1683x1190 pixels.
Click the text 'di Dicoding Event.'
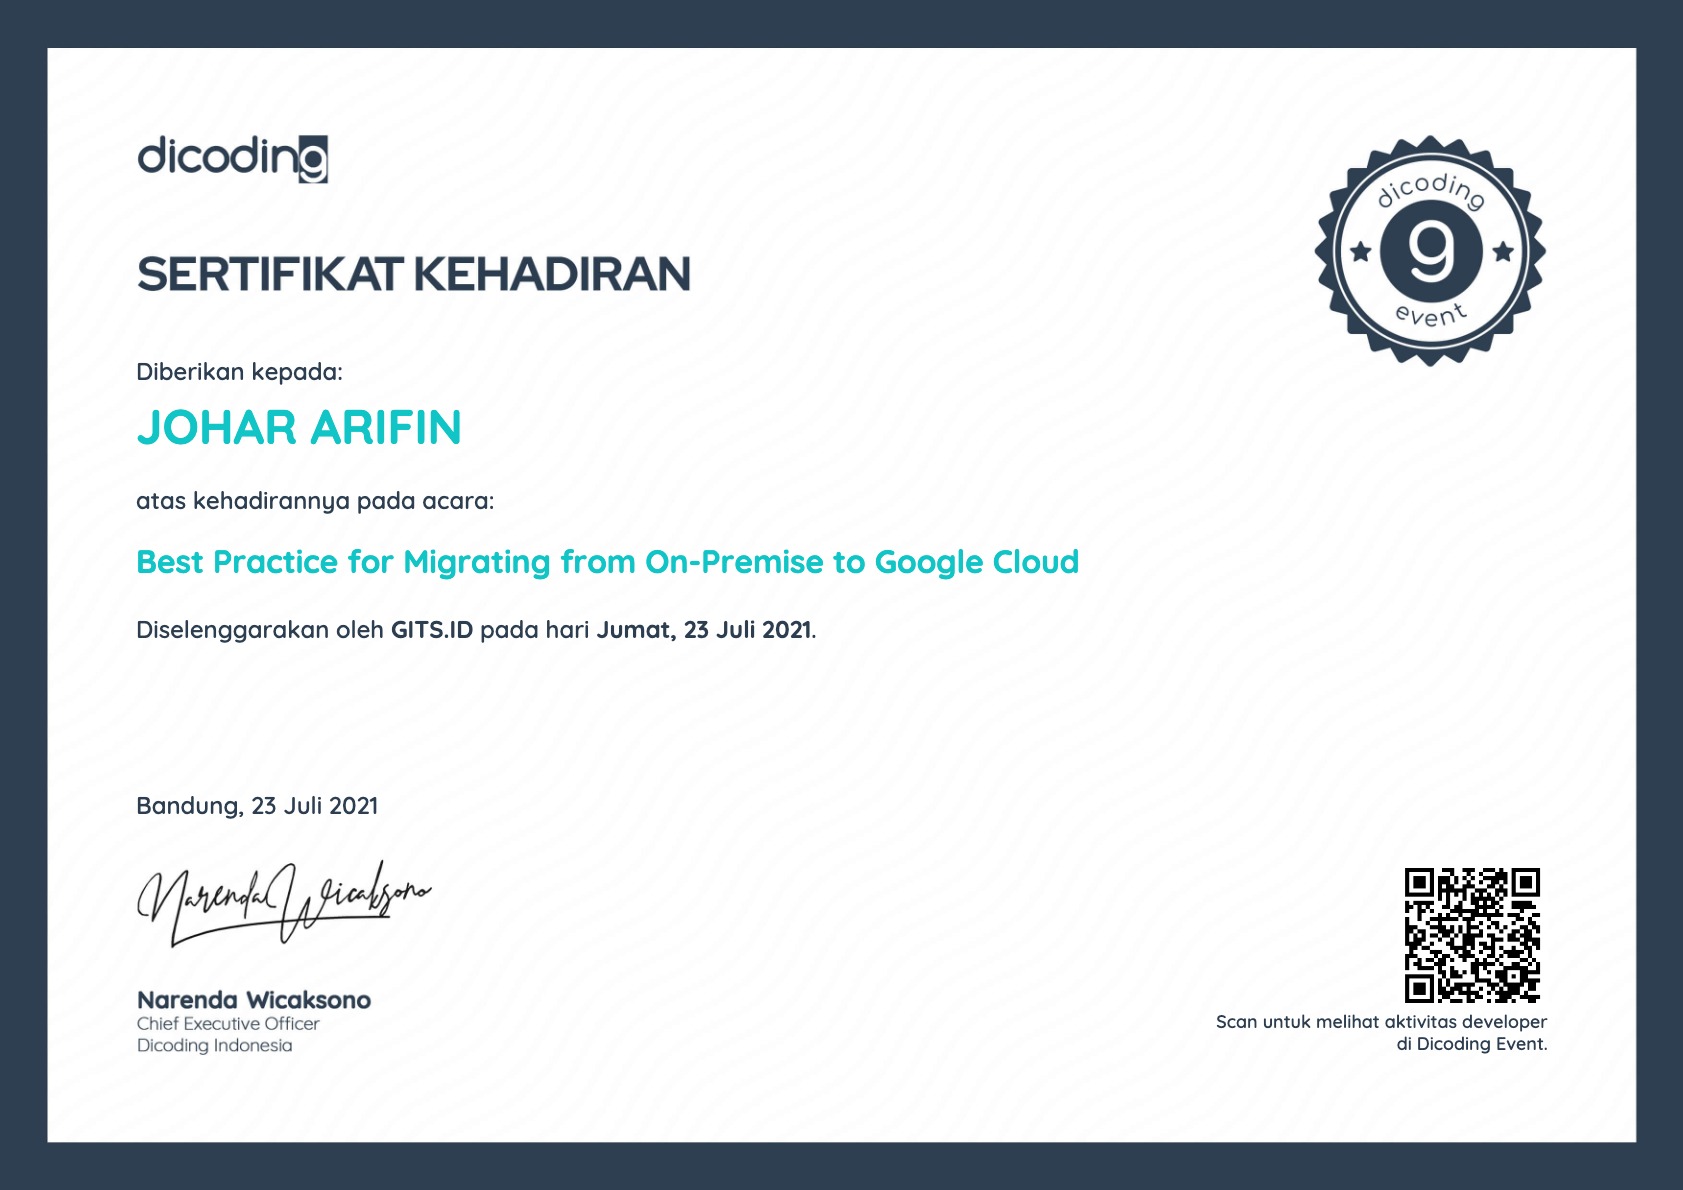tap(1472, 1044)
